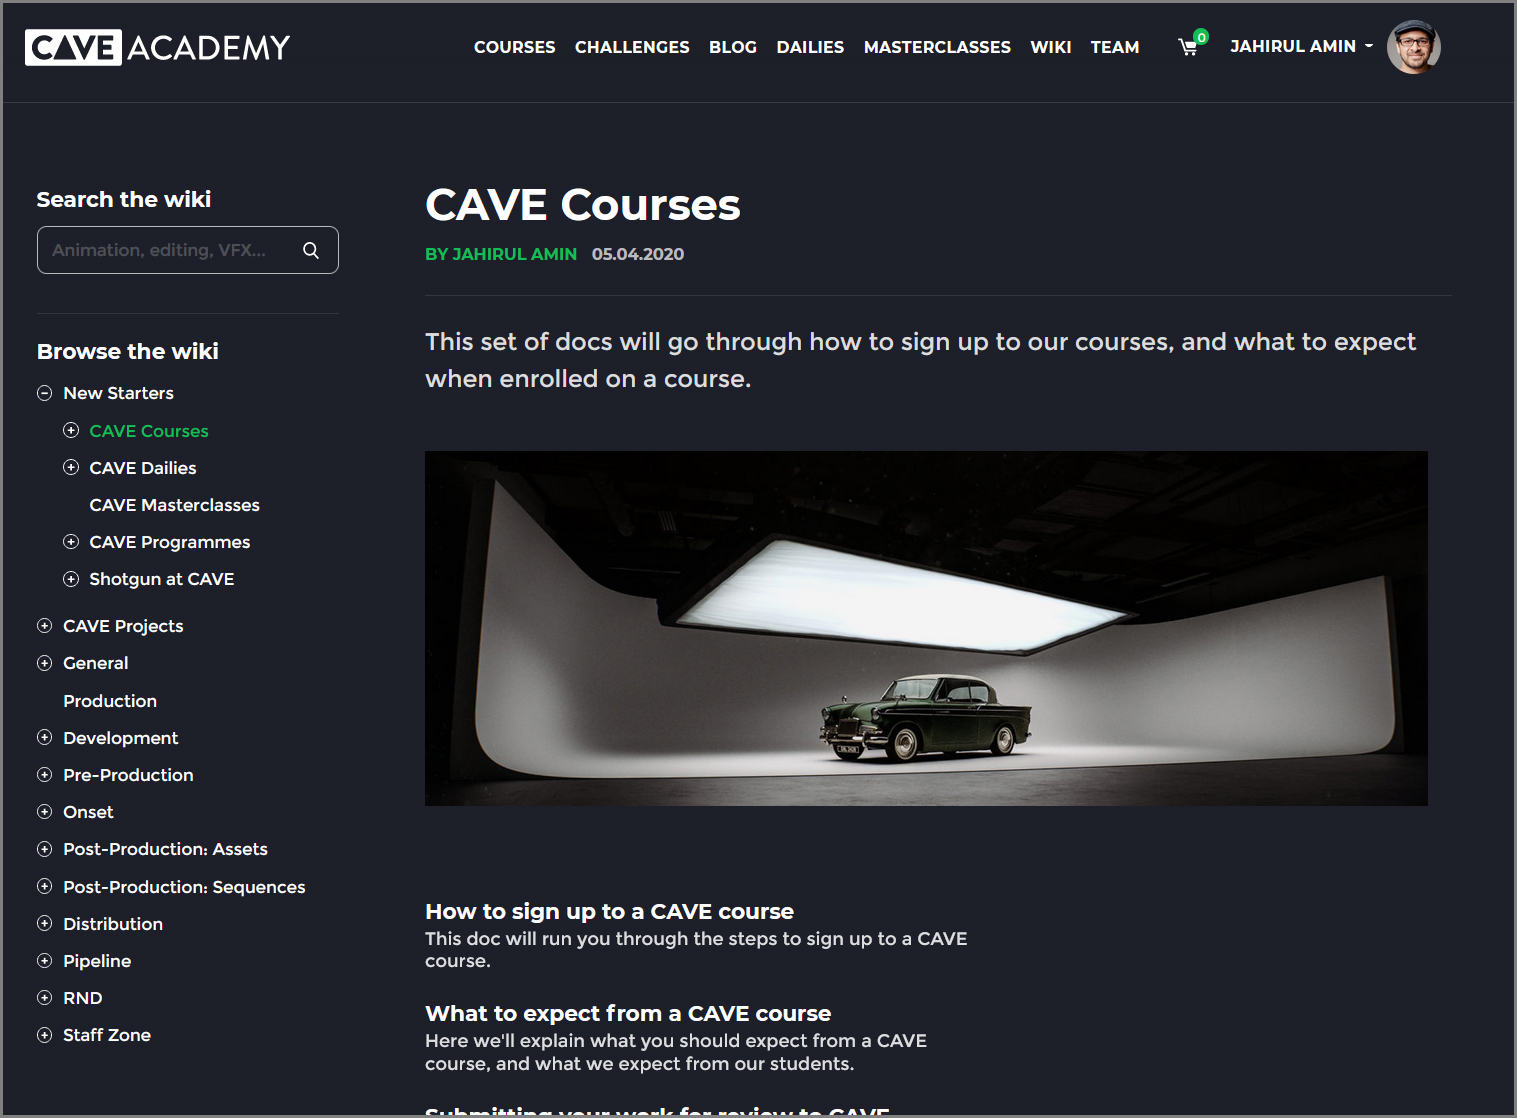Open the Post-Production: Assets page
The image size is (1517, 1118).
click(165, 849)
